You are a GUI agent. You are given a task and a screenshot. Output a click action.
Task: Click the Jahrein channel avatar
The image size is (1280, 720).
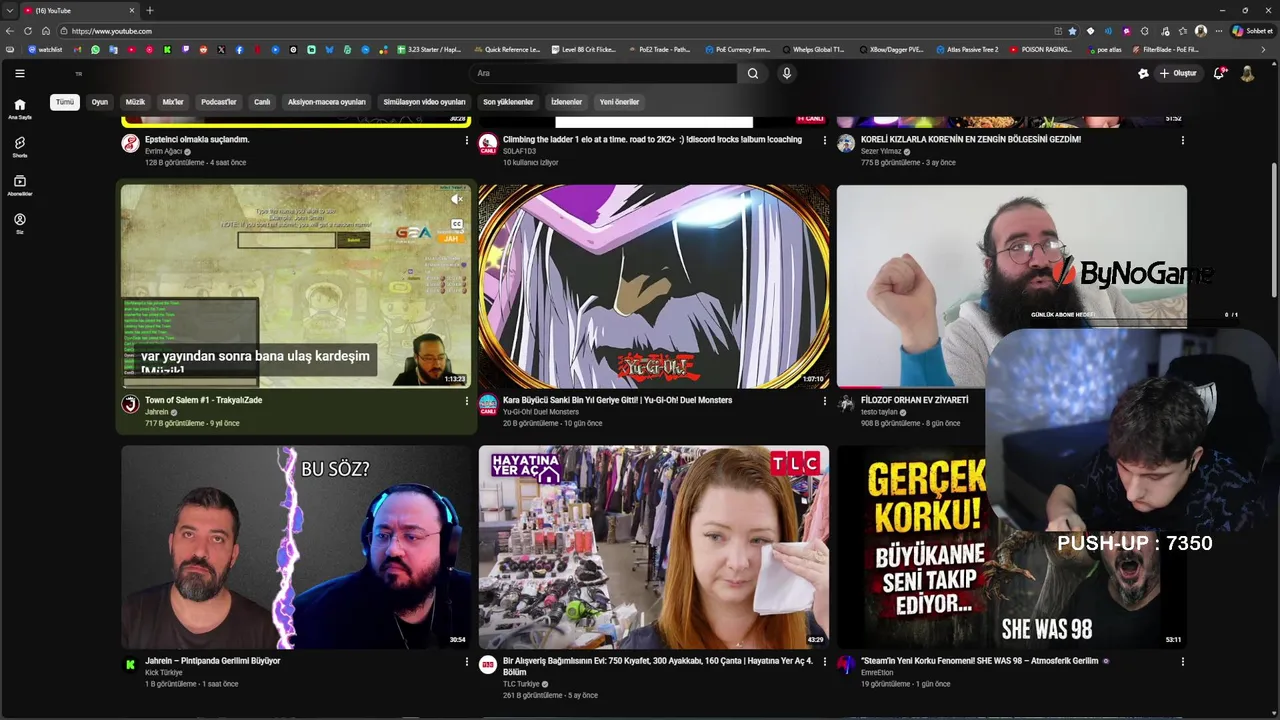tap(130, 404)
